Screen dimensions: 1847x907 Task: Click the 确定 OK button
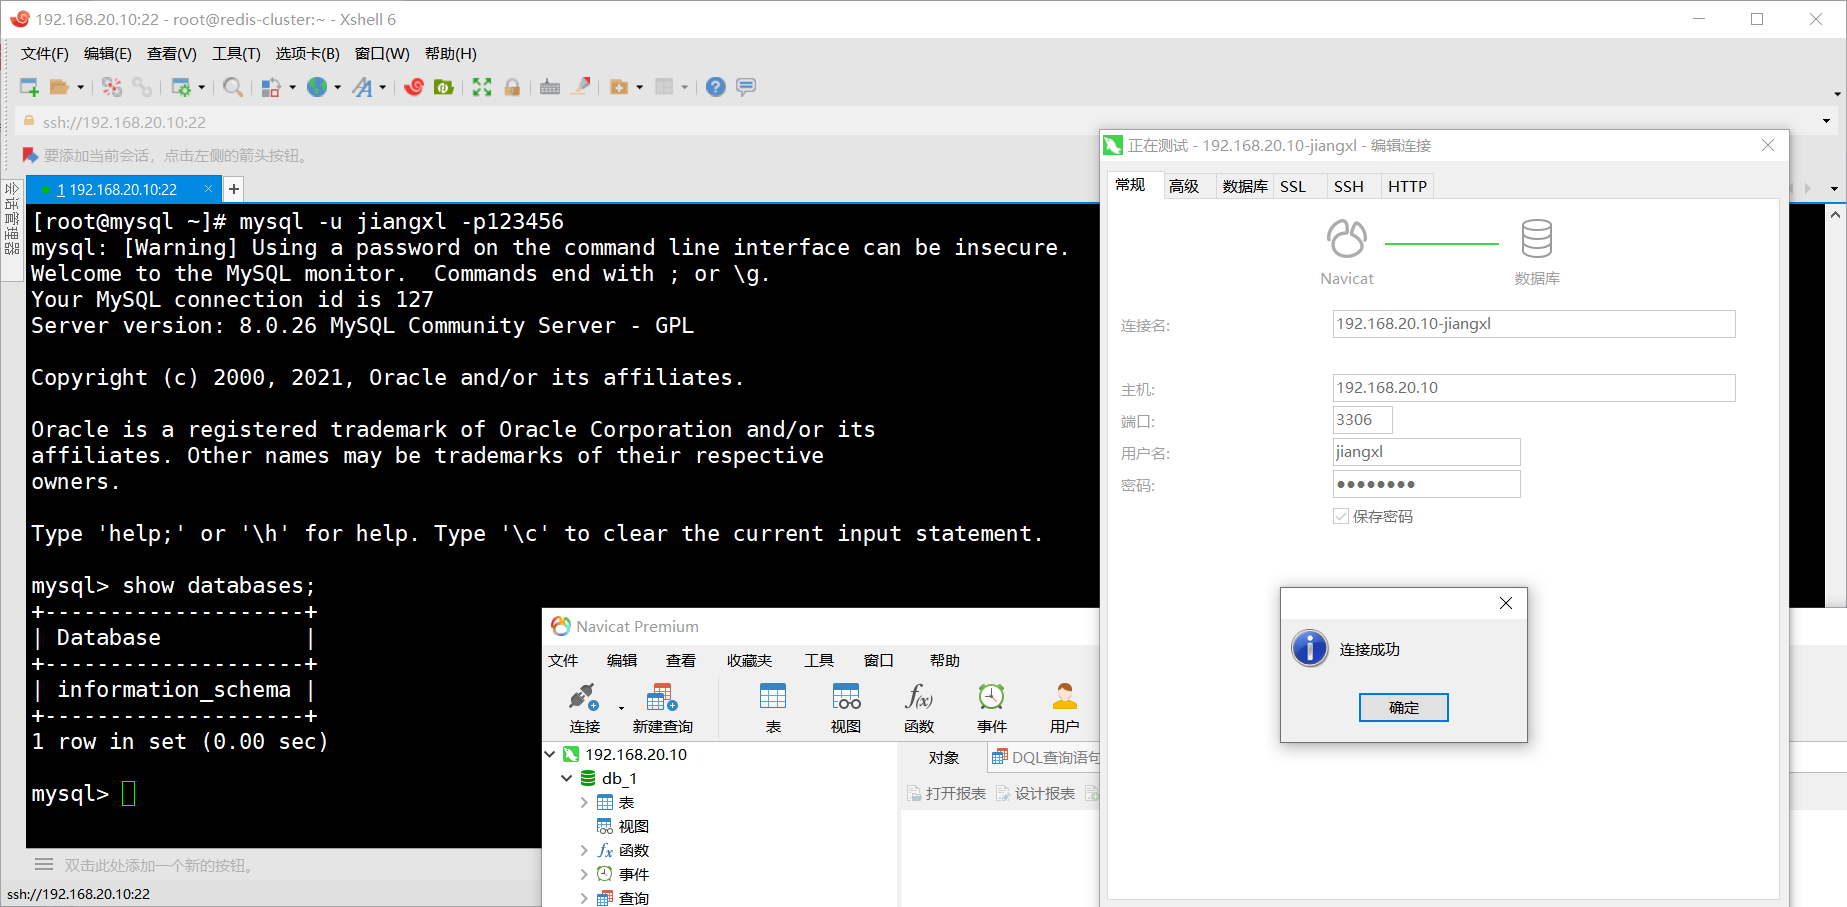(x=1404, y=707)
